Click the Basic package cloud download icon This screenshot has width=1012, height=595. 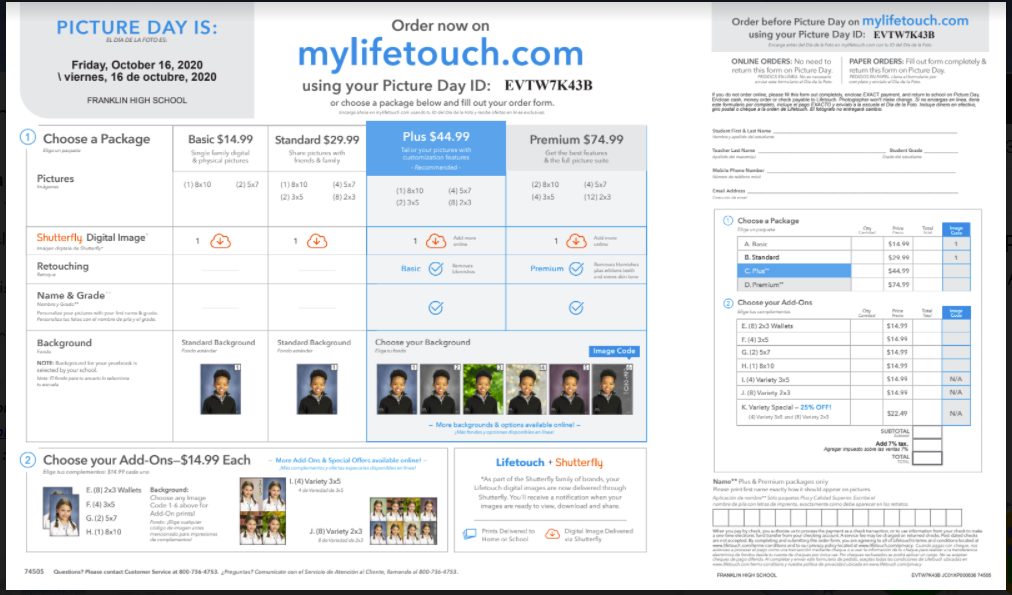point(221,241)
